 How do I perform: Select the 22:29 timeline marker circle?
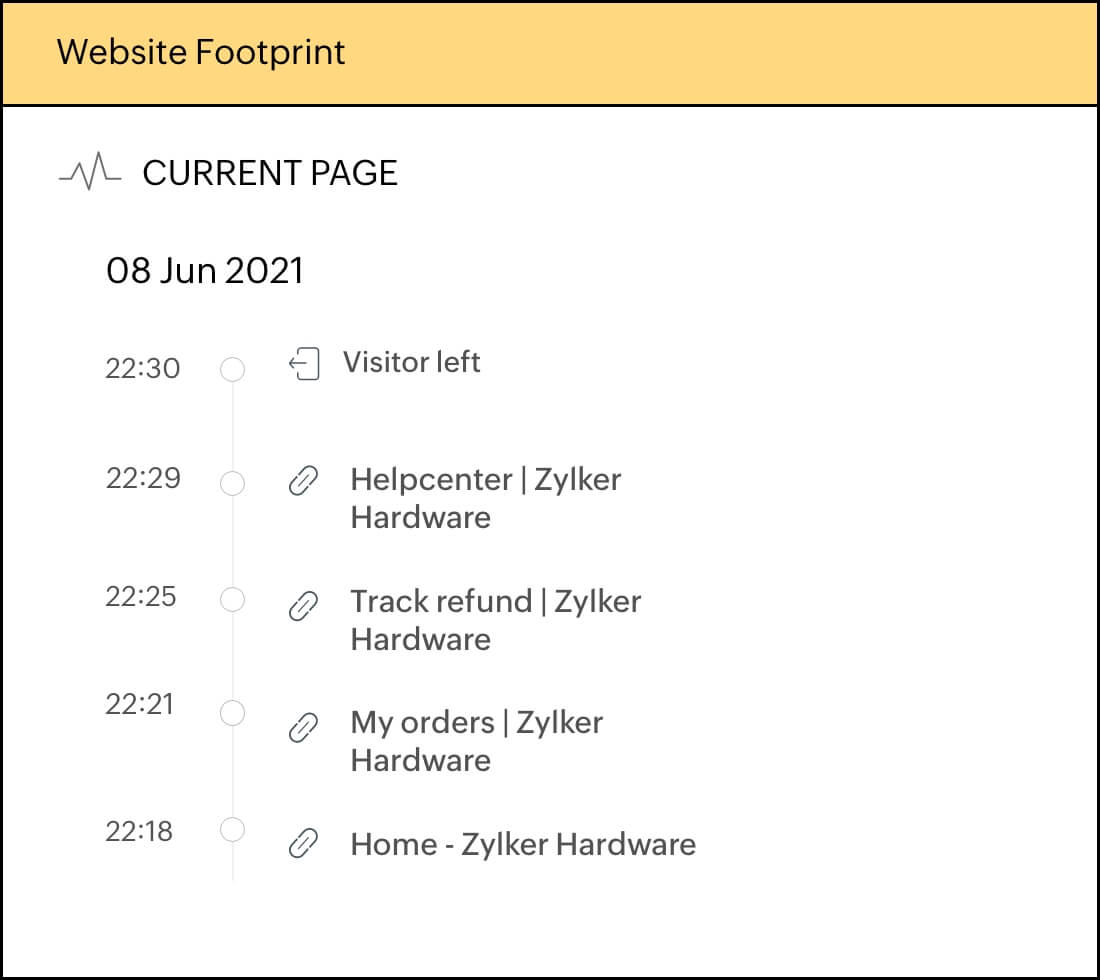point(232,484)
